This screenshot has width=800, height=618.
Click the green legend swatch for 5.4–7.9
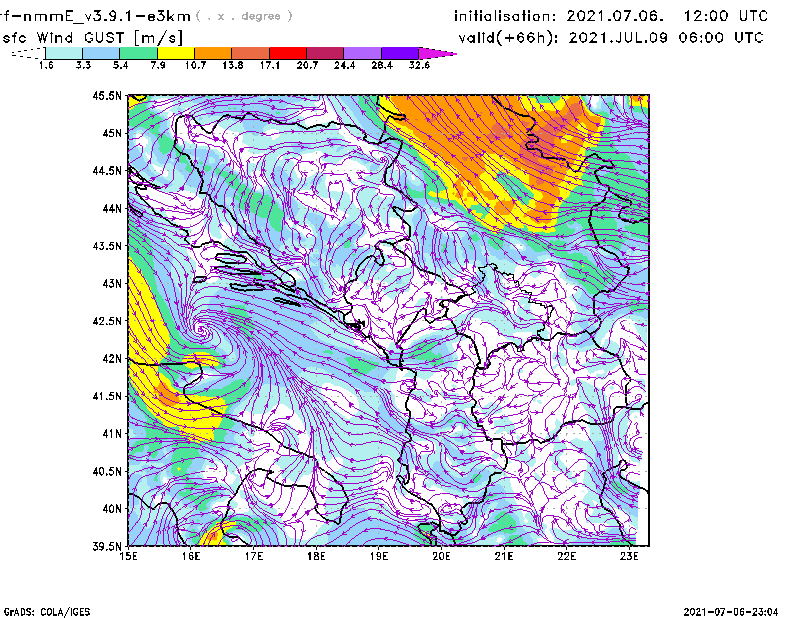[138, 53]
